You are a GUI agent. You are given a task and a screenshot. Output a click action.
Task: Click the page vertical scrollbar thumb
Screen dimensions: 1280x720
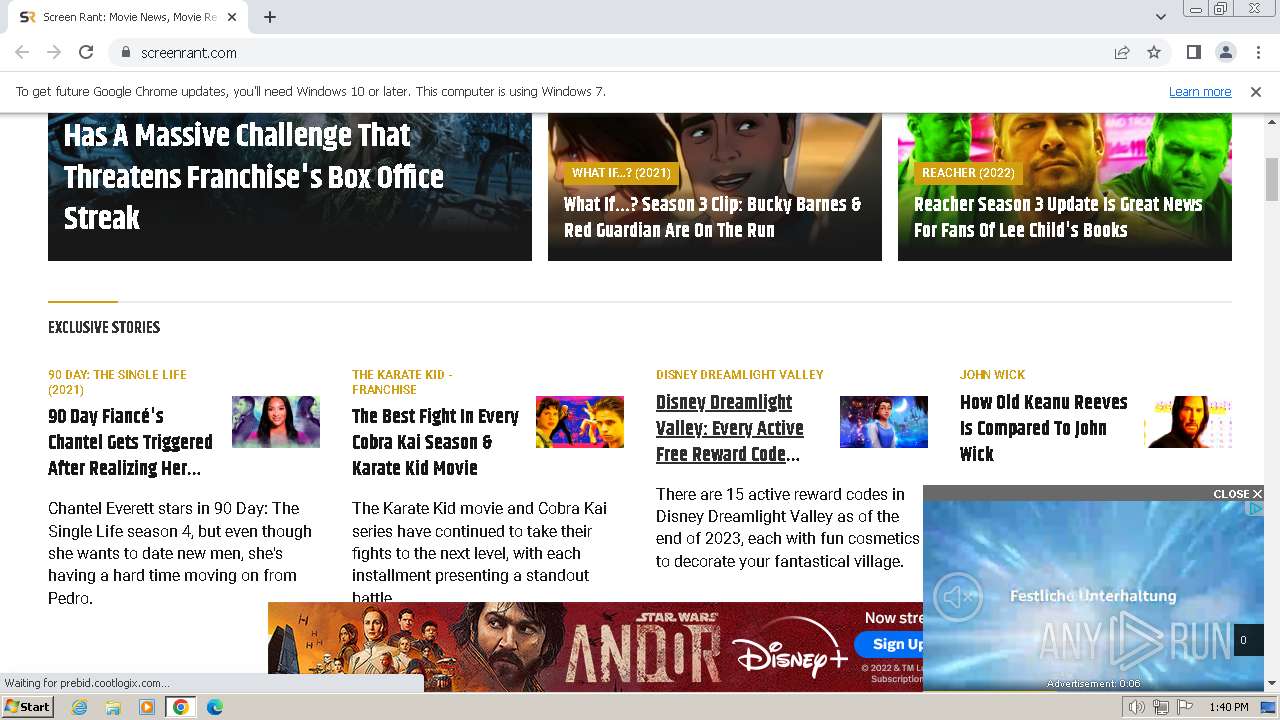[x=1272, y=178]
